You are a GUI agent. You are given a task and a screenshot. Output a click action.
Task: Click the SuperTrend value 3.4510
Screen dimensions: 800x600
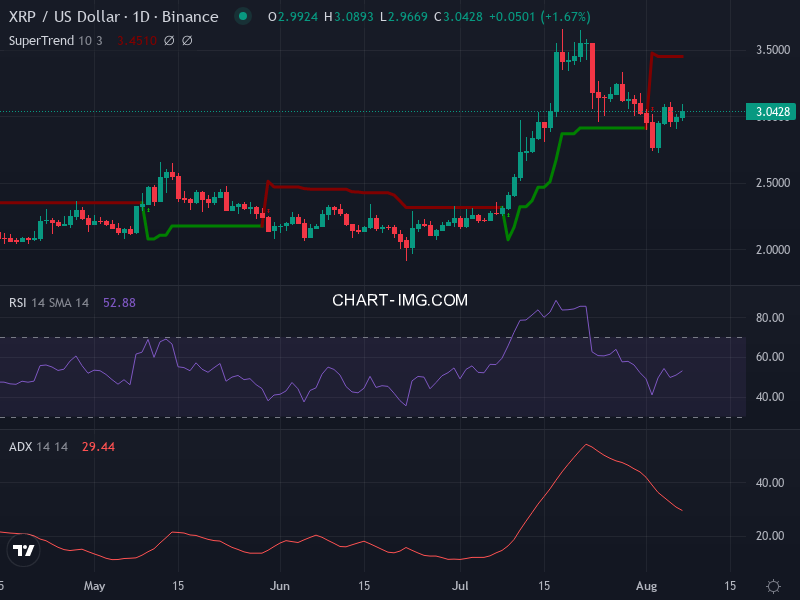point(137,40)
